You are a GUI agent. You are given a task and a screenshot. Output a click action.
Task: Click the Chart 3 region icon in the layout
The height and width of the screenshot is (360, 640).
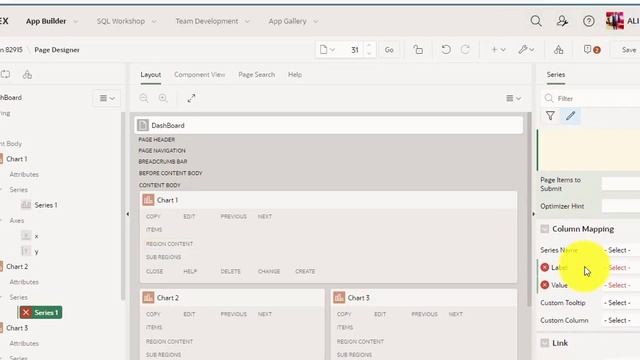click(x=339, y=298)
